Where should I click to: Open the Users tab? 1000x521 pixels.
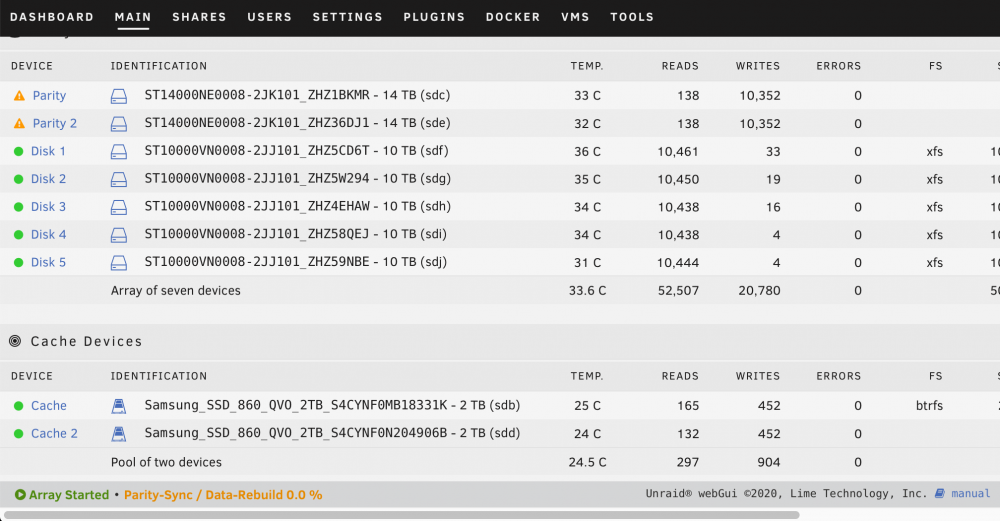click(269, 17)
